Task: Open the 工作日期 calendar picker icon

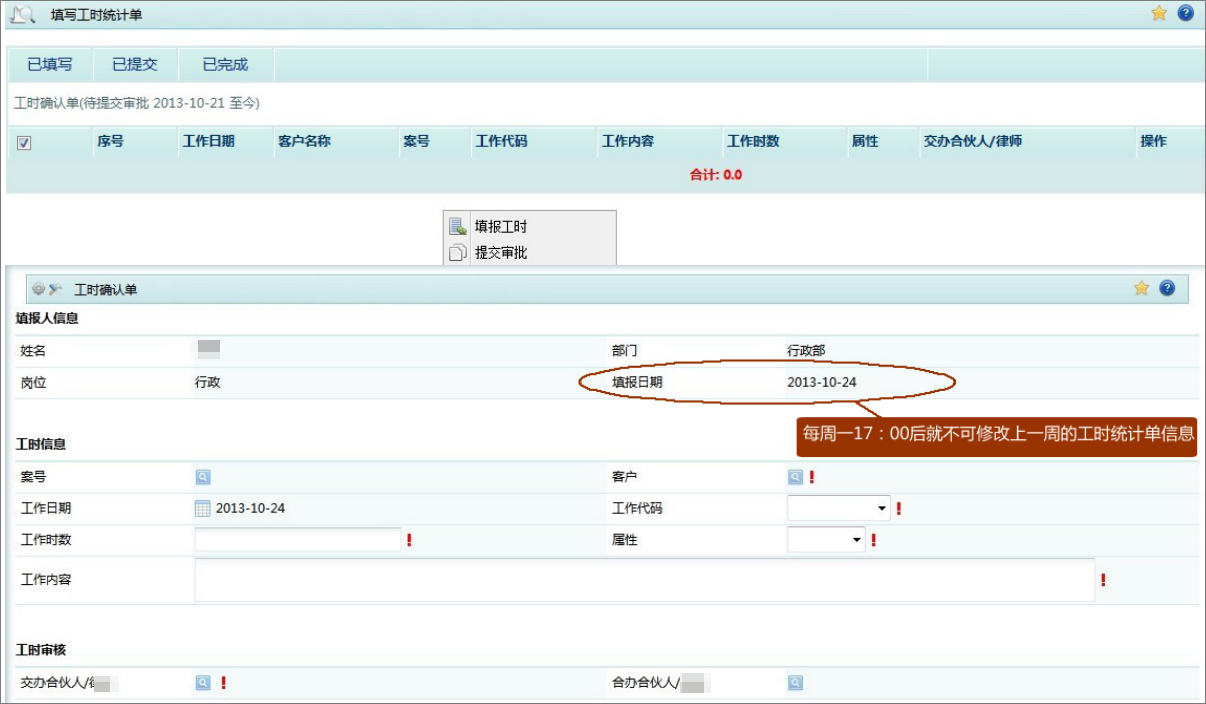Action: (203, 509)
